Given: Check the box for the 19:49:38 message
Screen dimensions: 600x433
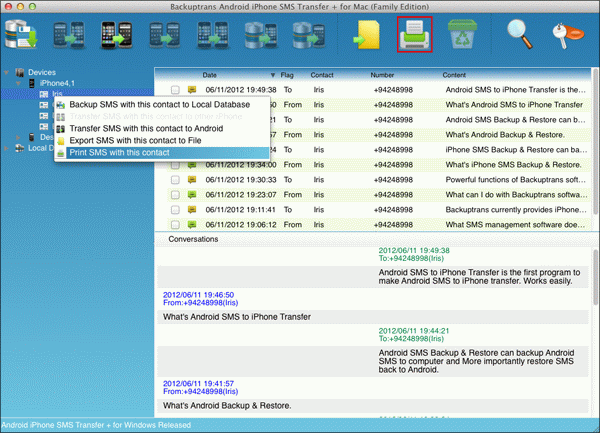Looking at the screenshot, I should (175, 90).
